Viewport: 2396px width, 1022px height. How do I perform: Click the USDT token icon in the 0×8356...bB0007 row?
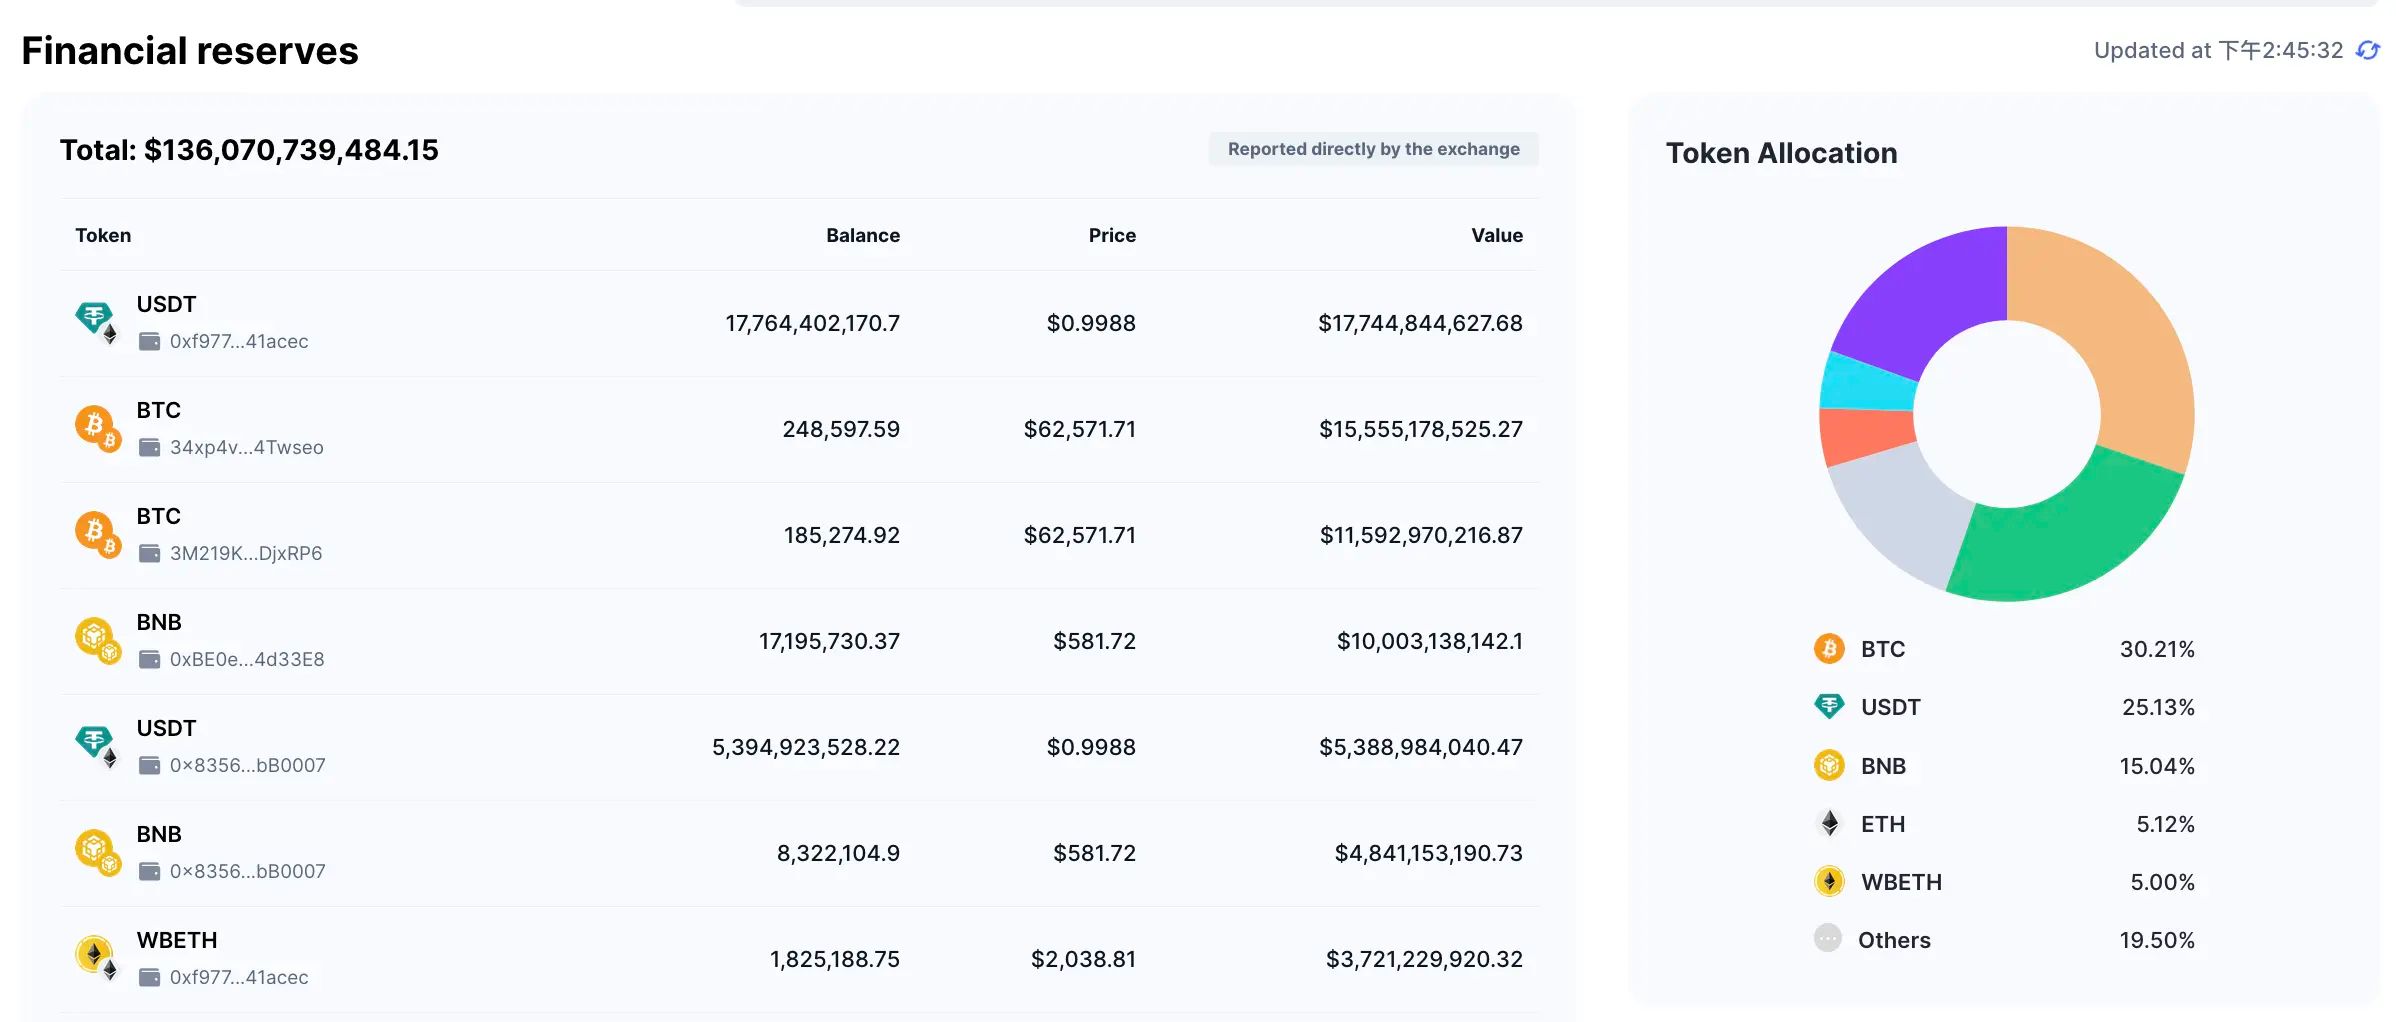point(97,747)
